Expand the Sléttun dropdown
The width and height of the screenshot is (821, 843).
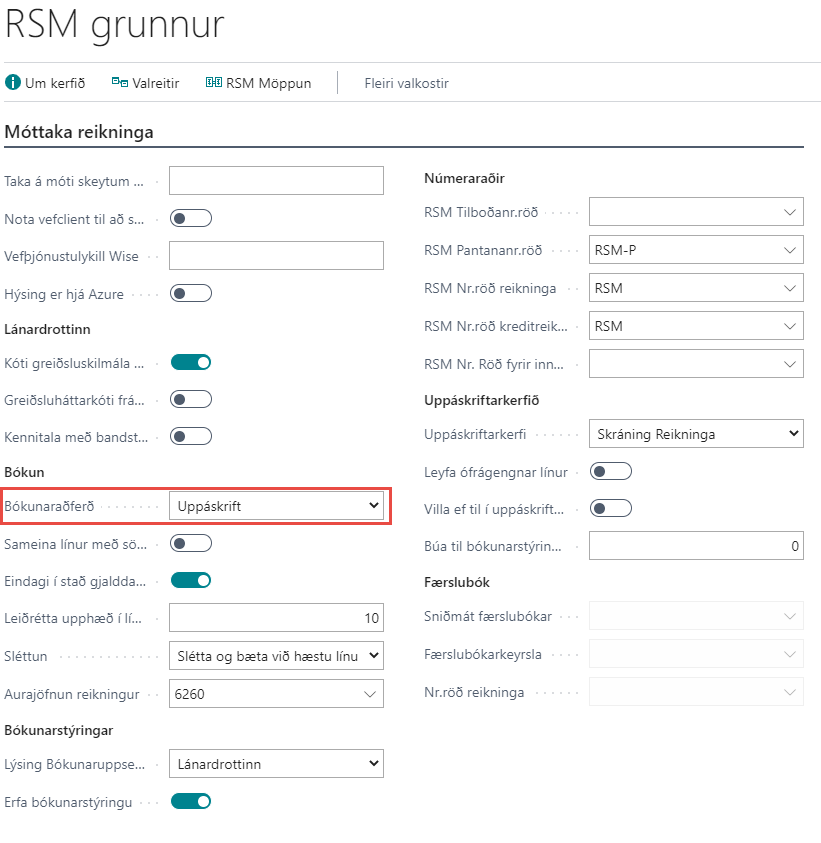[x=276, y=656]
